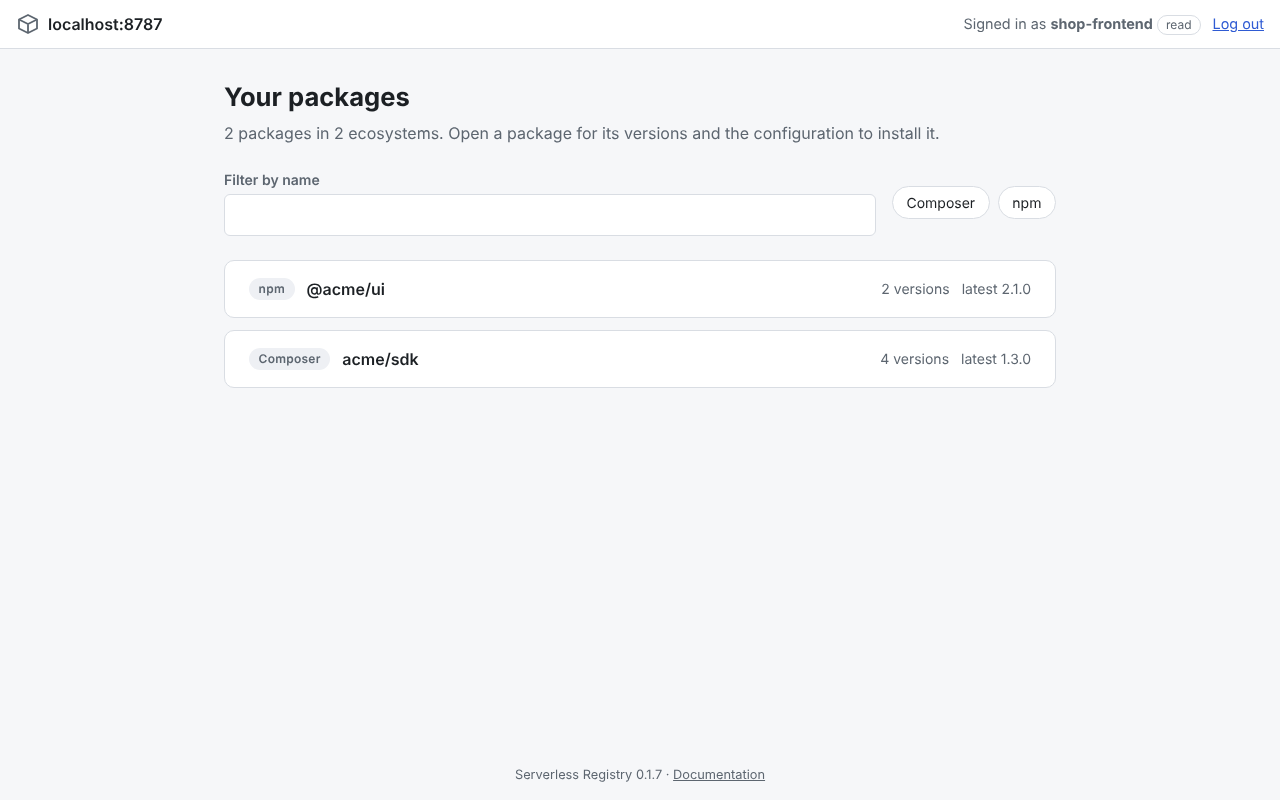Click the Filter by name label
The width and height of the screenshot is (1280, 800).
272,180
